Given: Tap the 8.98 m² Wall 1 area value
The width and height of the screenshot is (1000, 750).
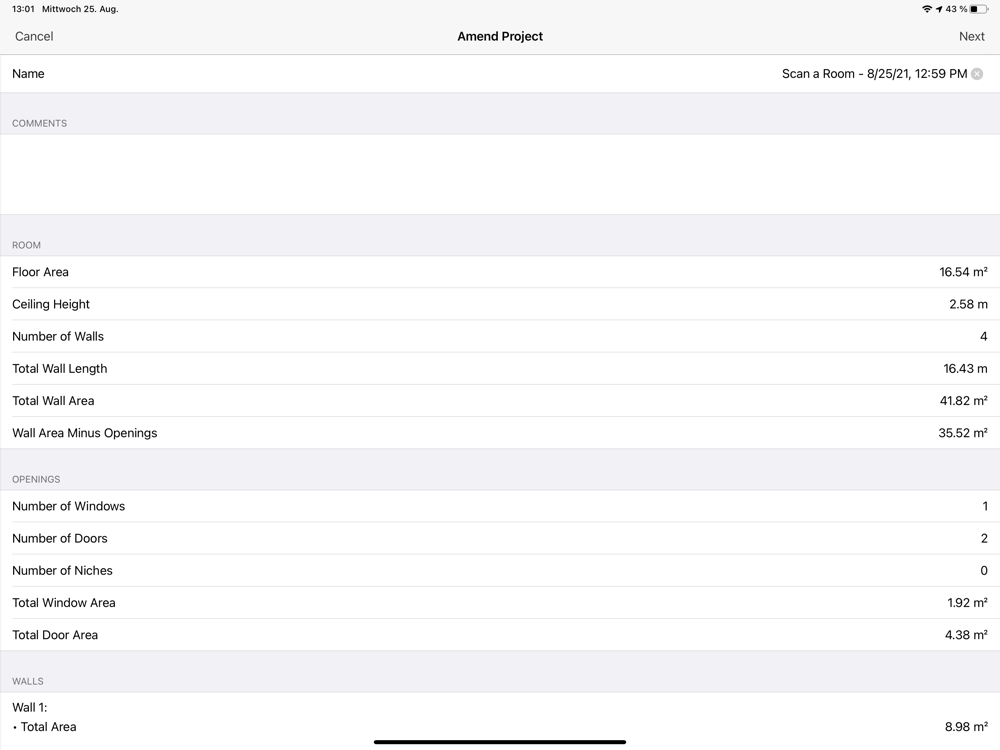Looking at the screenshot, I should pos(966,727).
